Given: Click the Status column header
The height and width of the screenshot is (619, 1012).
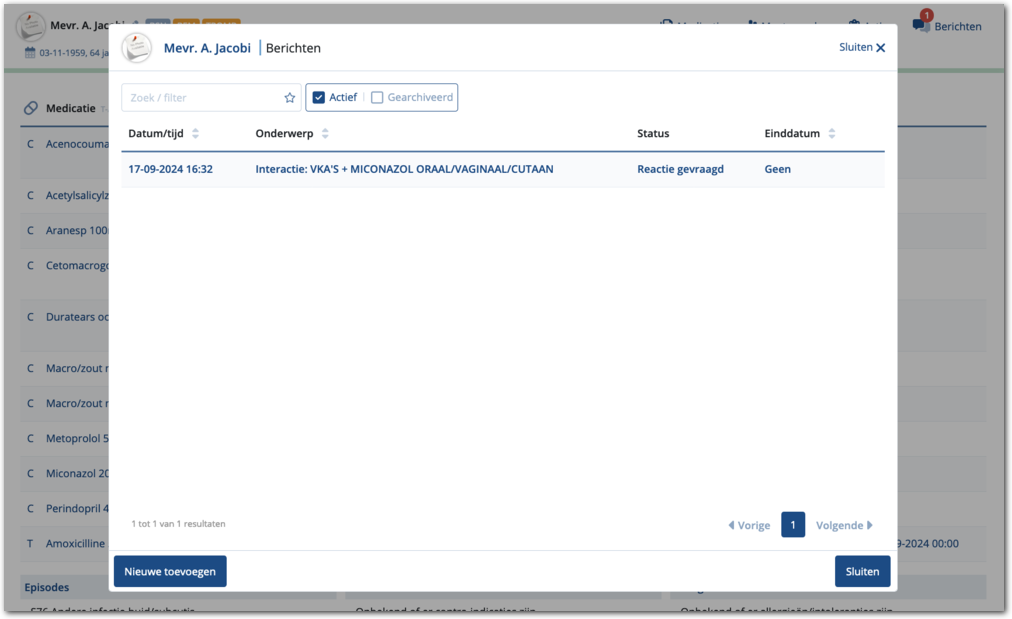Looking at the screenshot, I should pos(653,134).
